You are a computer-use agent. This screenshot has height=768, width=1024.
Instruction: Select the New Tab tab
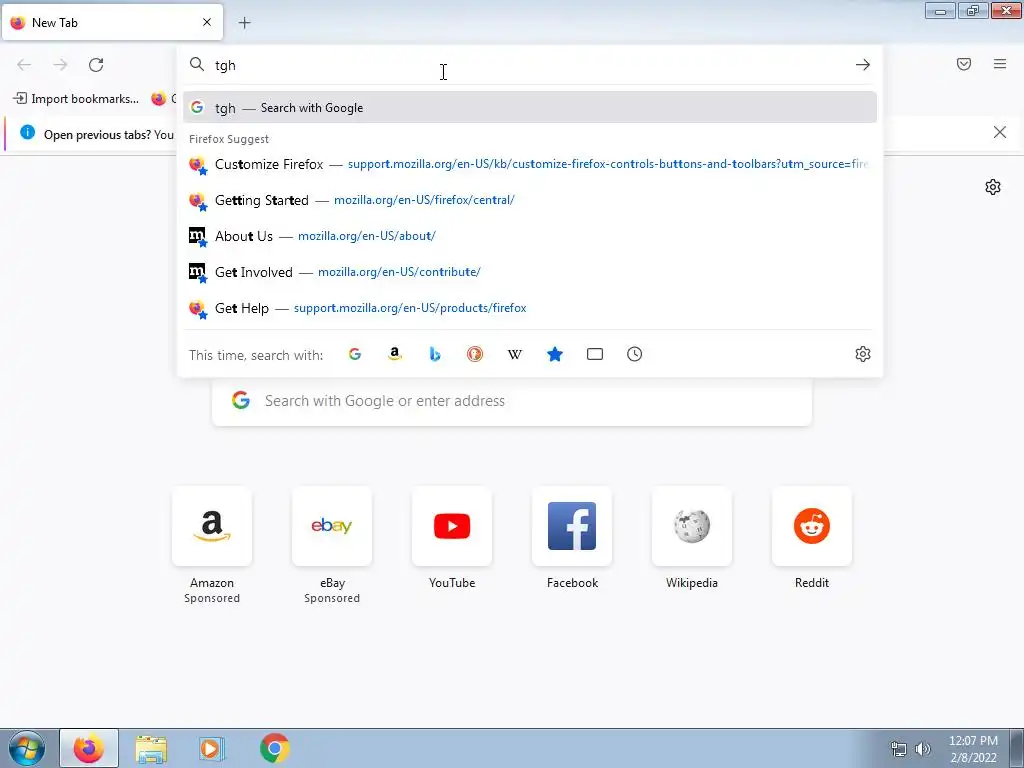coord(112,22)
